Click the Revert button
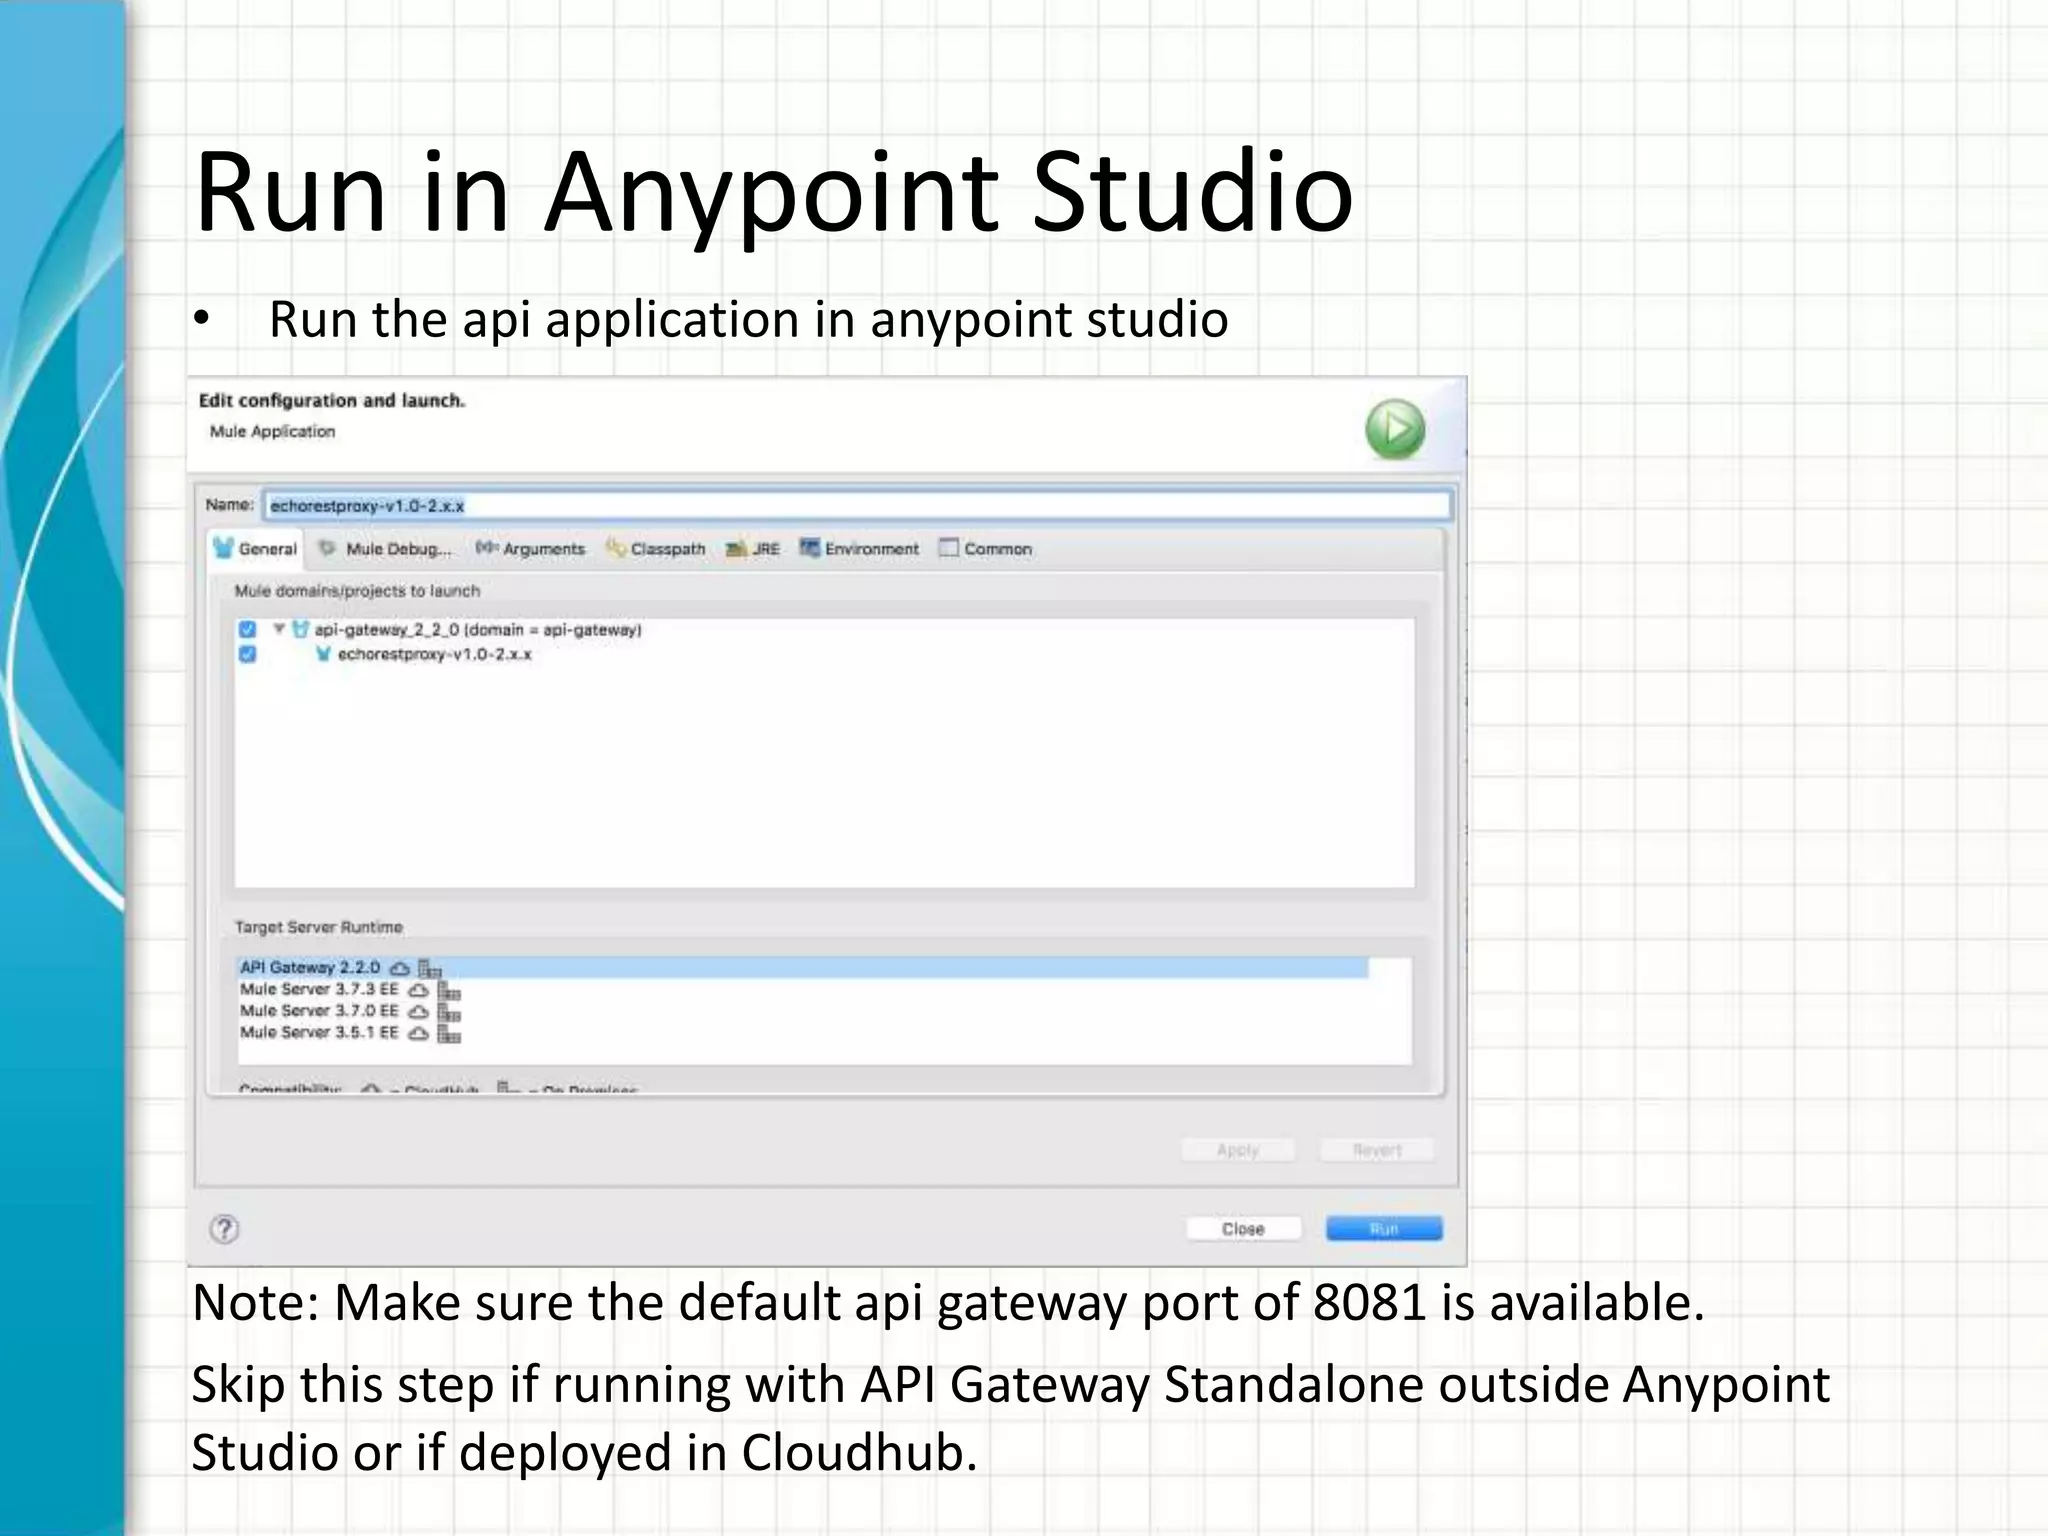 [x=1377, y=1150]
